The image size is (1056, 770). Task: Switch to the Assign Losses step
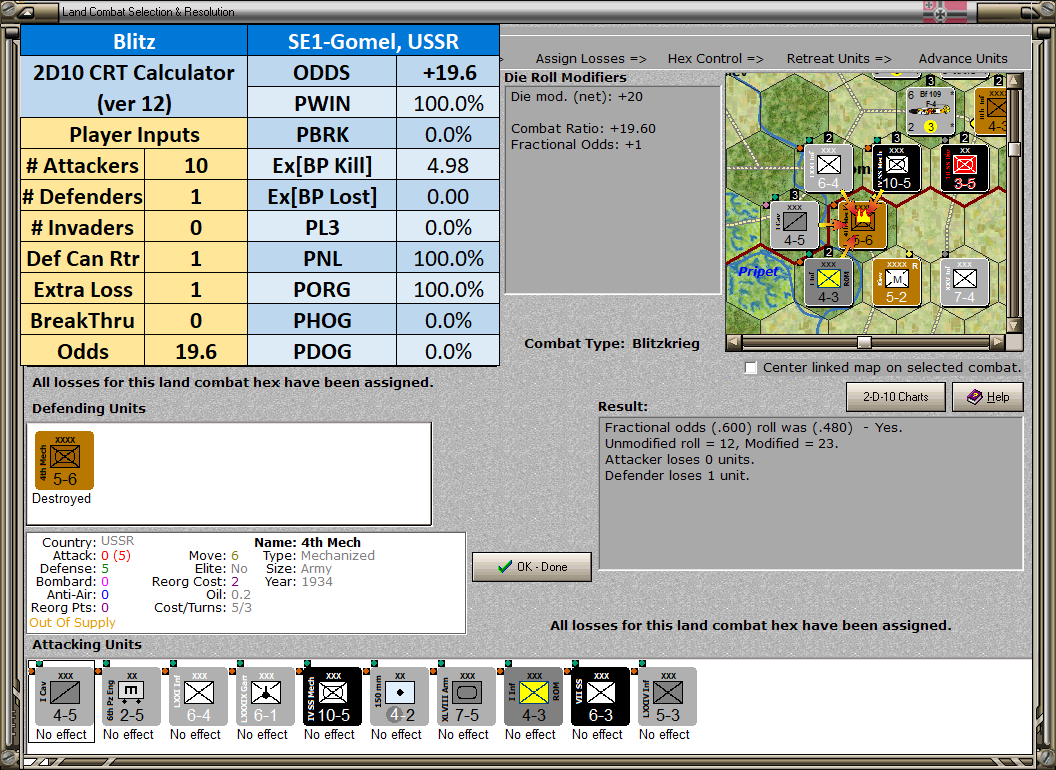(x=591, y=59)
